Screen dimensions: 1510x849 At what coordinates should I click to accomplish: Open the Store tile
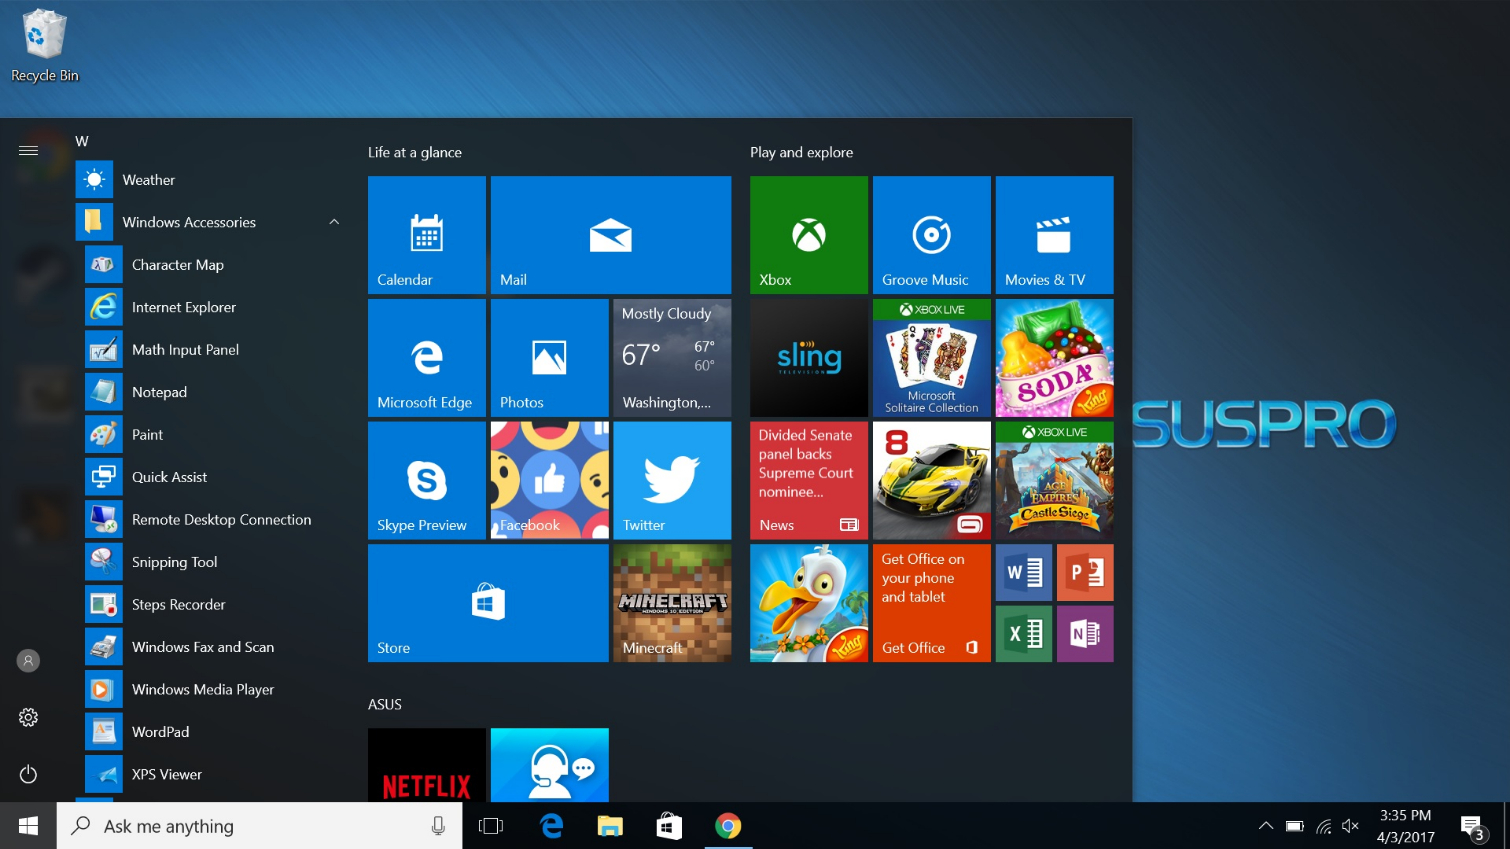click(x=488, y=603)
